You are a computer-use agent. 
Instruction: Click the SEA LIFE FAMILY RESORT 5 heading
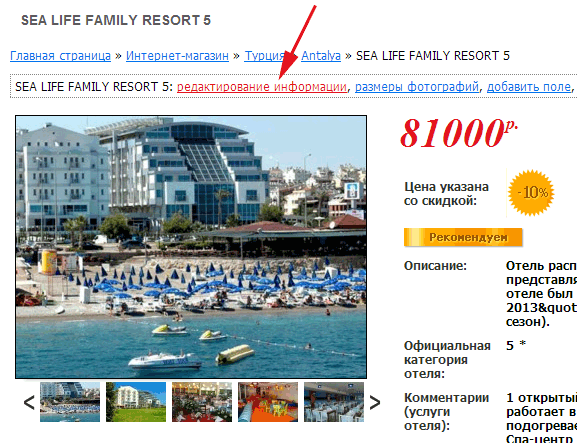pos(116,20)
